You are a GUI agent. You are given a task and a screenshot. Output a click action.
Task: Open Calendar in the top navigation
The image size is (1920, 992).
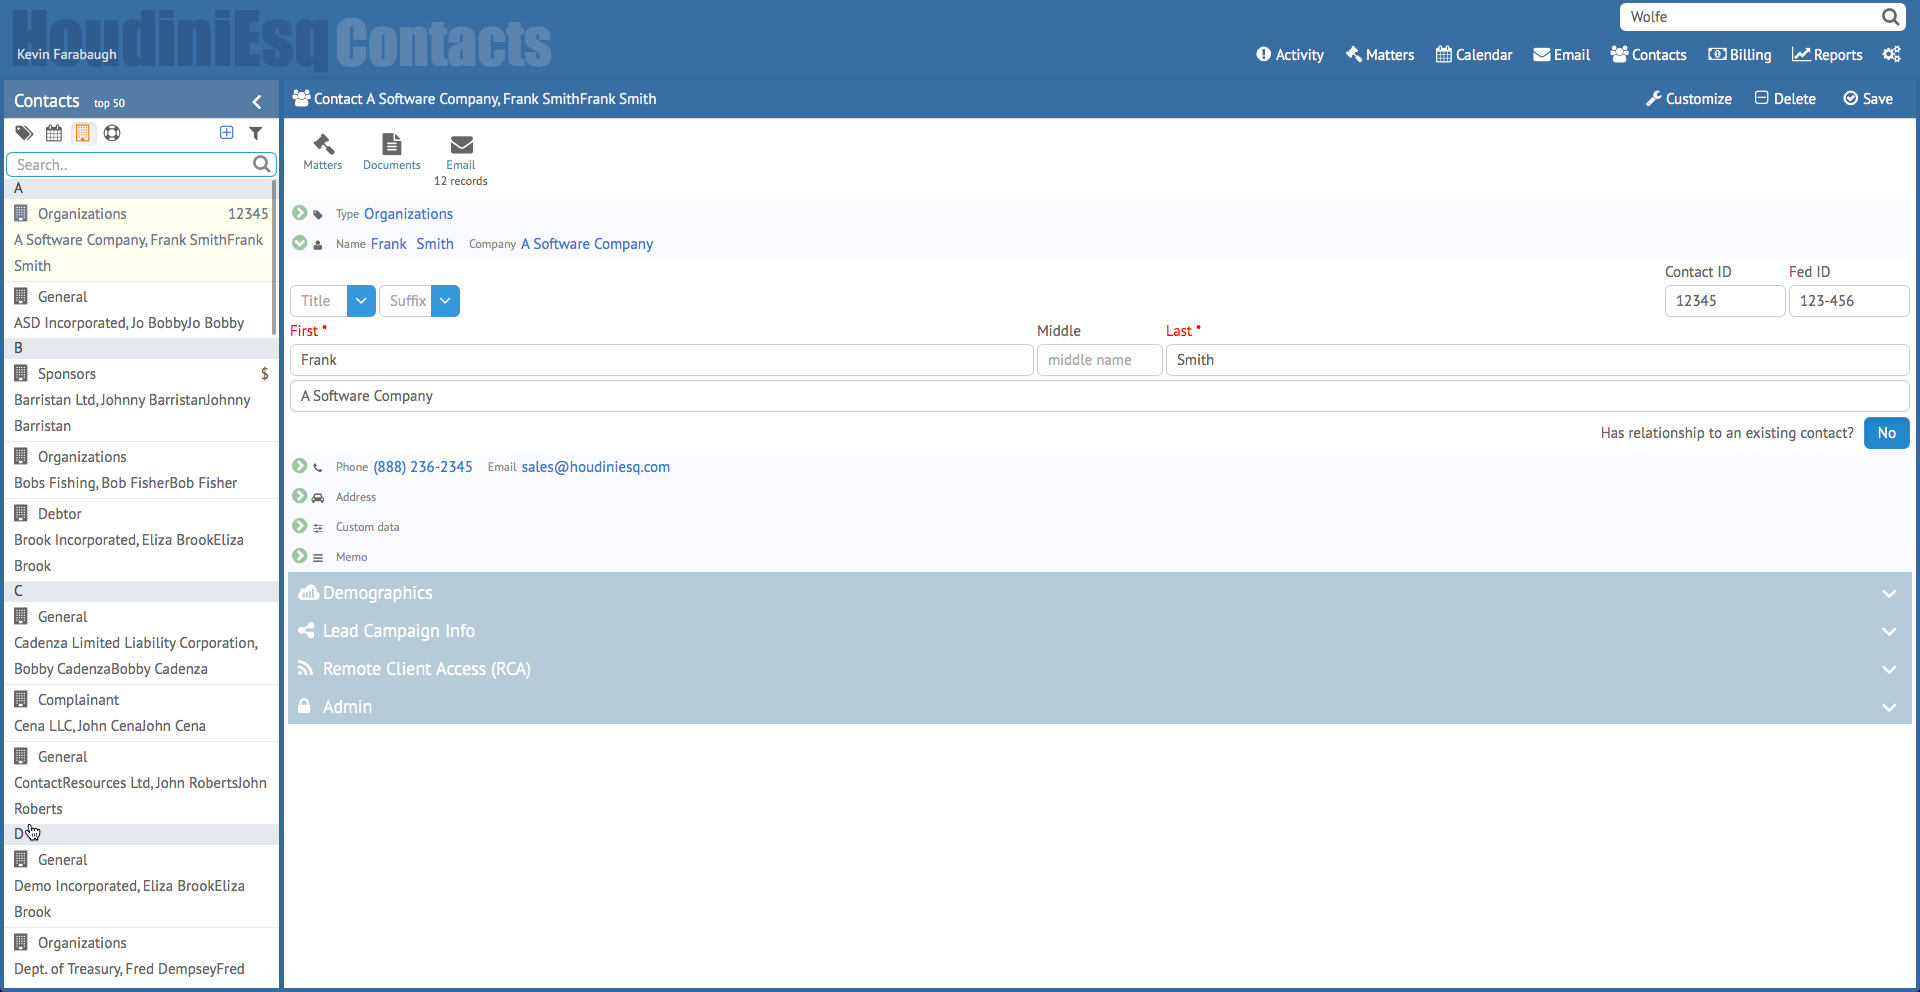coord(1474,55)
